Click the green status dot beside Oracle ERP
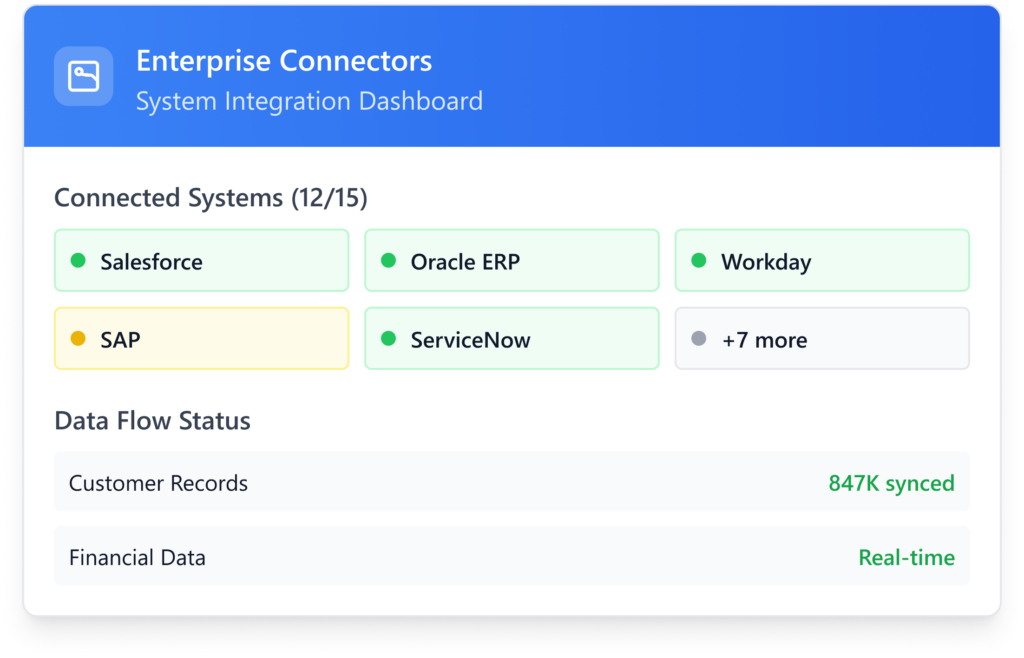The height and width of the screenshot is (658, 1024). [389, 260]
